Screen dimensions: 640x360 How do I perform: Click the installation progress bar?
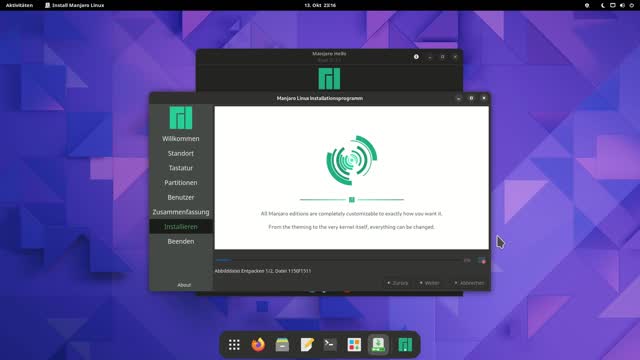pos(338,260)
